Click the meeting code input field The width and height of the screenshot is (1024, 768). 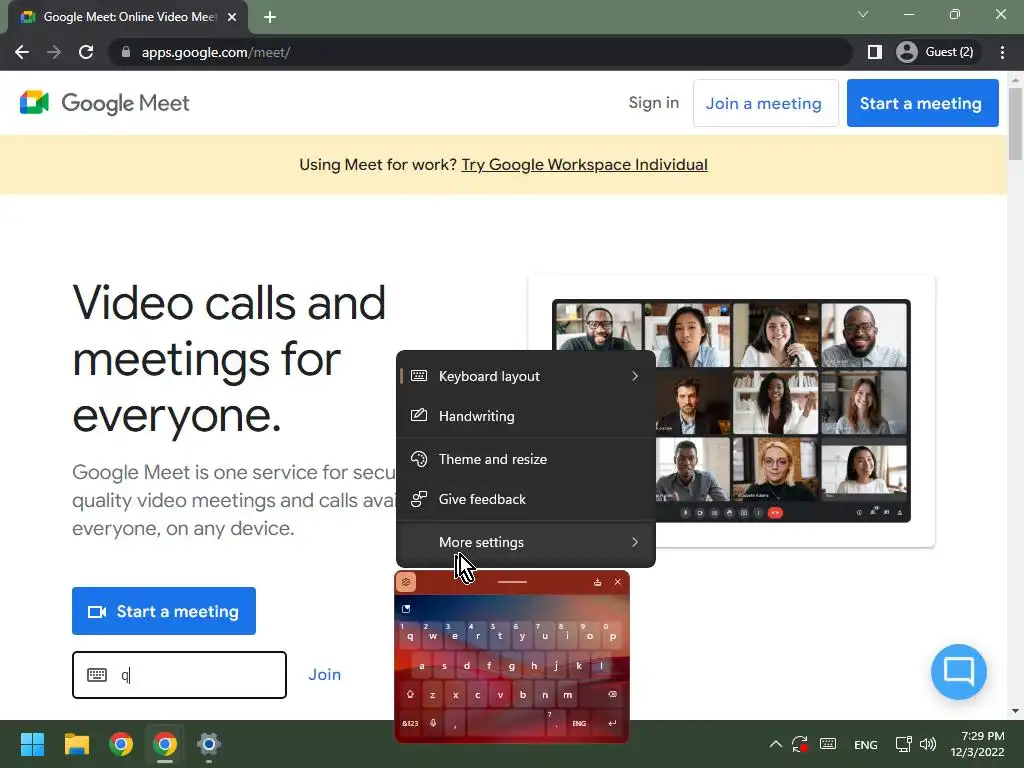180,675
